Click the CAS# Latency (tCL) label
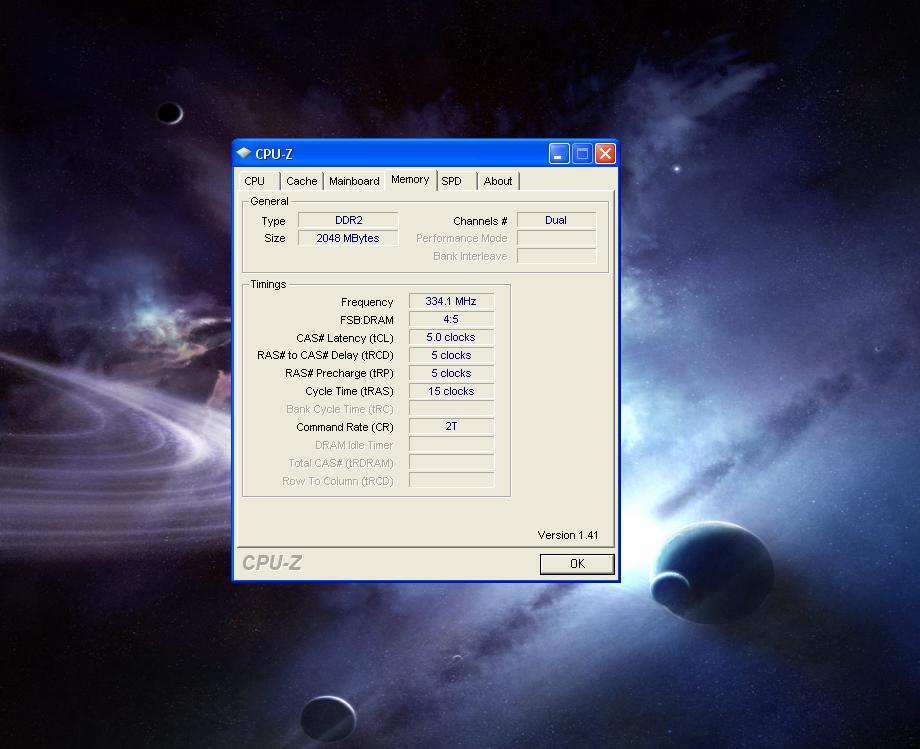The width and height of the screenshot is (920, 749). 345,338
